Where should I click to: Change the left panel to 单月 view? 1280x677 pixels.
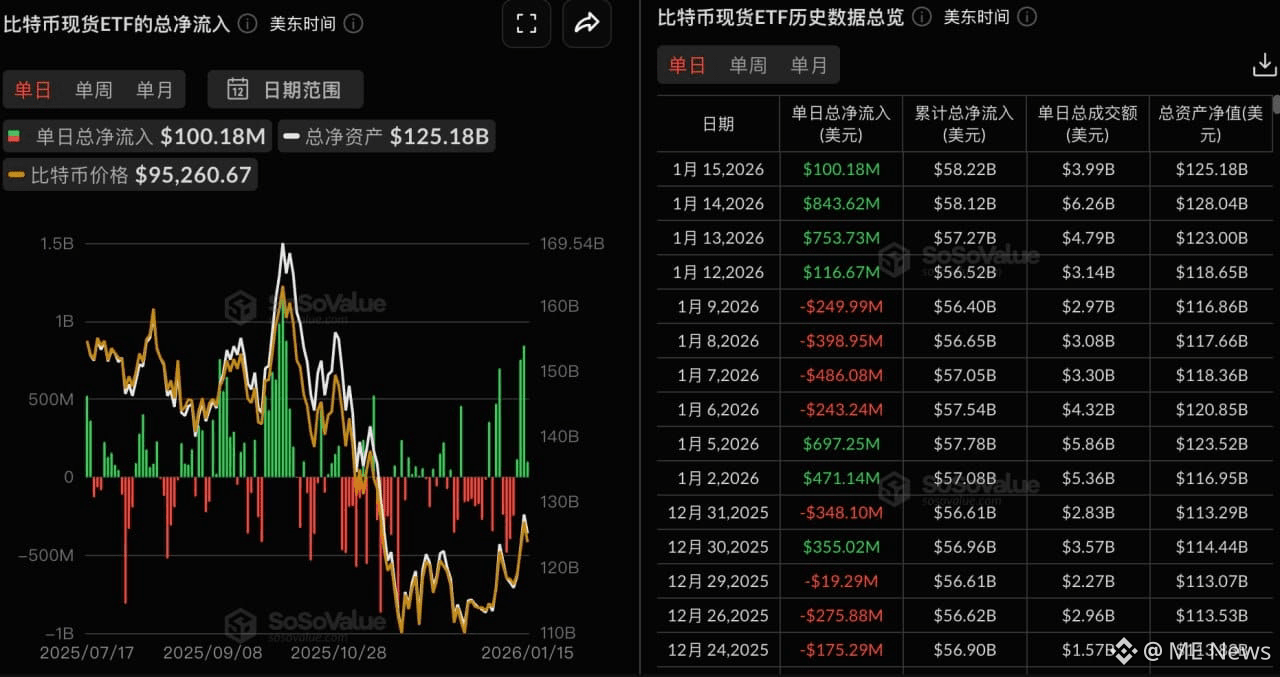coord(156,88)
